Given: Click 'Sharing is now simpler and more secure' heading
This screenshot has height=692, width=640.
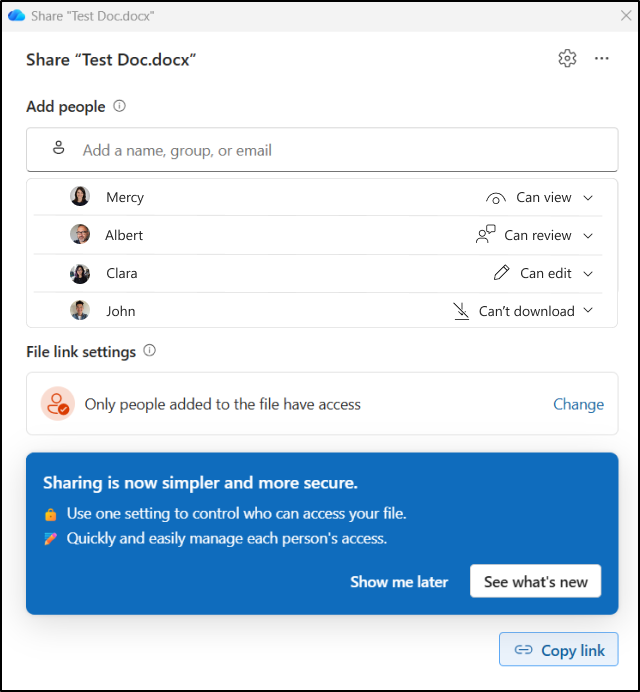Looking at the screenshot, I should [200, 483].
